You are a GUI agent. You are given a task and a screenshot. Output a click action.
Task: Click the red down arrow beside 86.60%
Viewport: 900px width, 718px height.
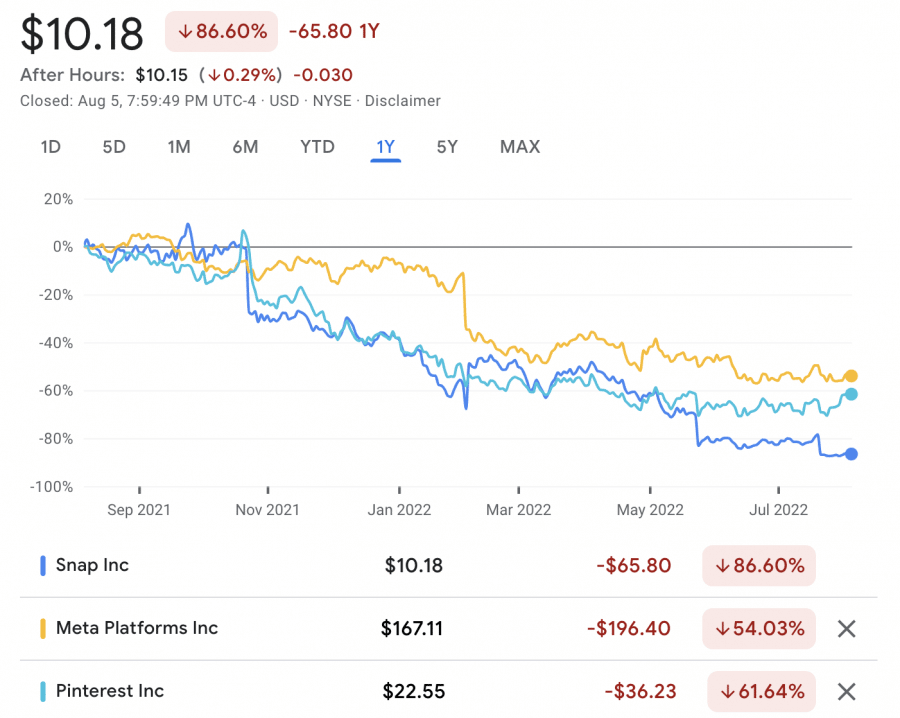click(185, 31)
